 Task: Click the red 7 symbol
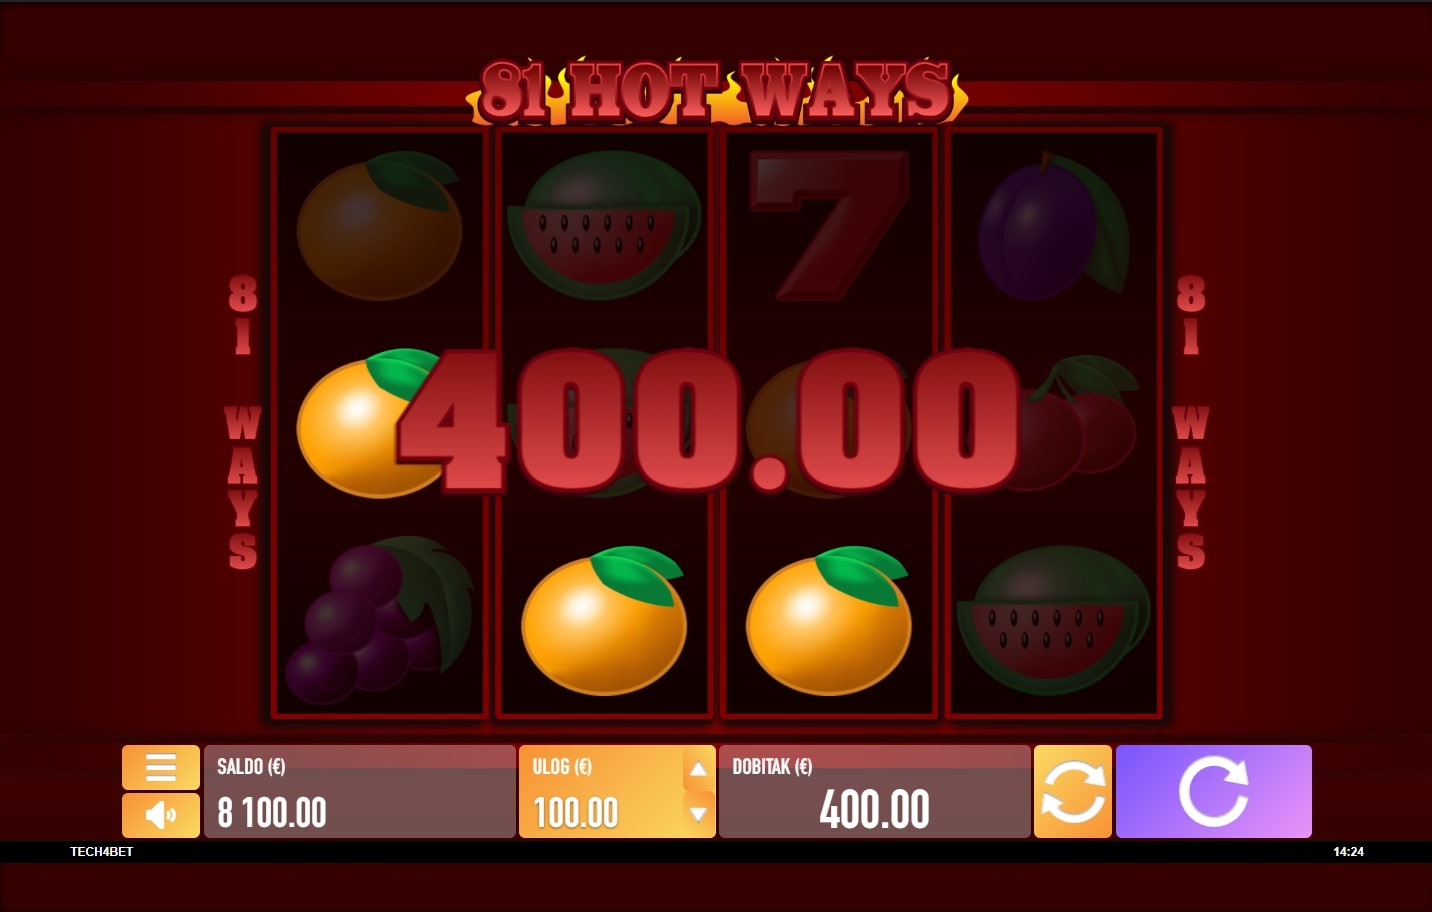[x=830, y=227]
